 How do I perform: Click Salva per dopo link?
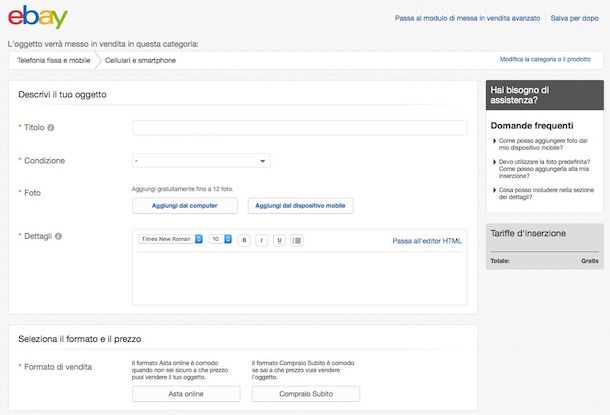pyautogui.click(x=575, y=18)
